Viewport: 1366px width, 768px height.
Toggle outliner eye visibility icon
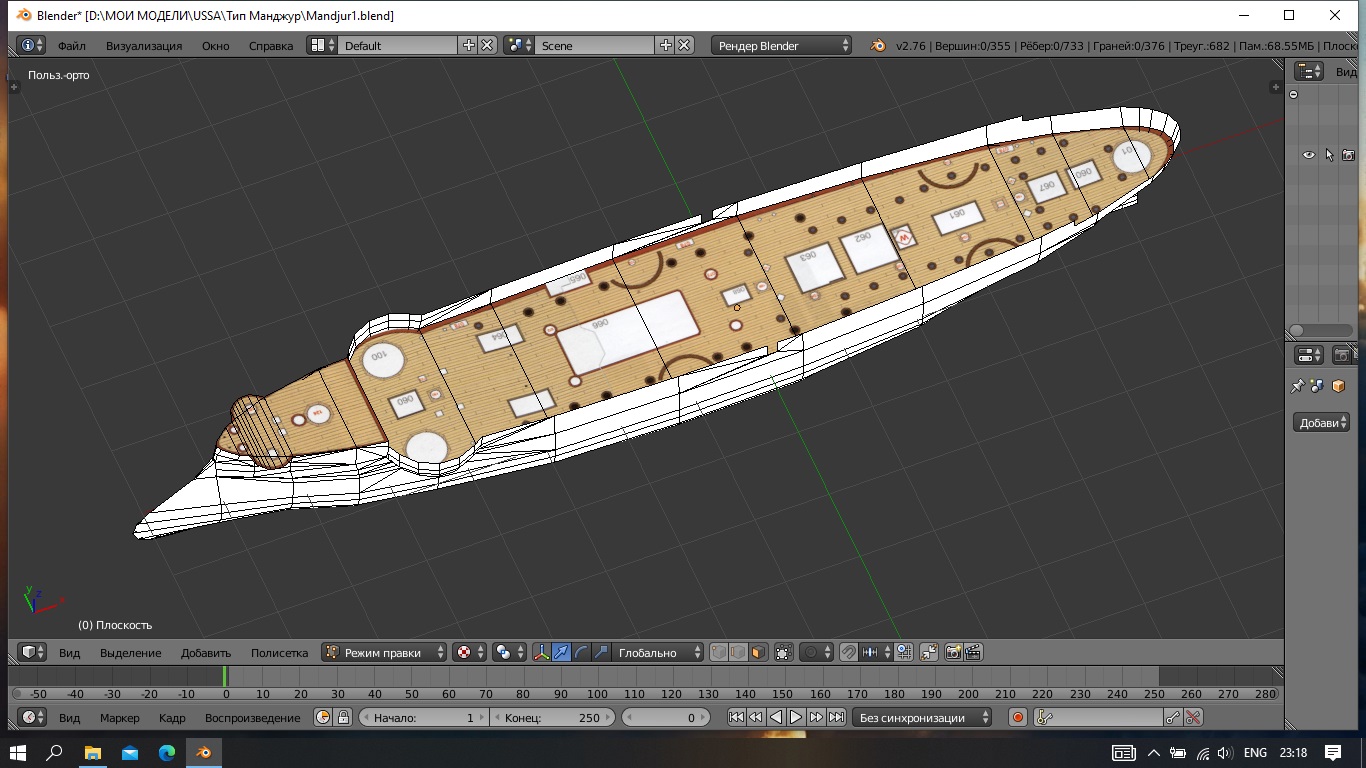pyautogui.click(x=1308, y=155)
